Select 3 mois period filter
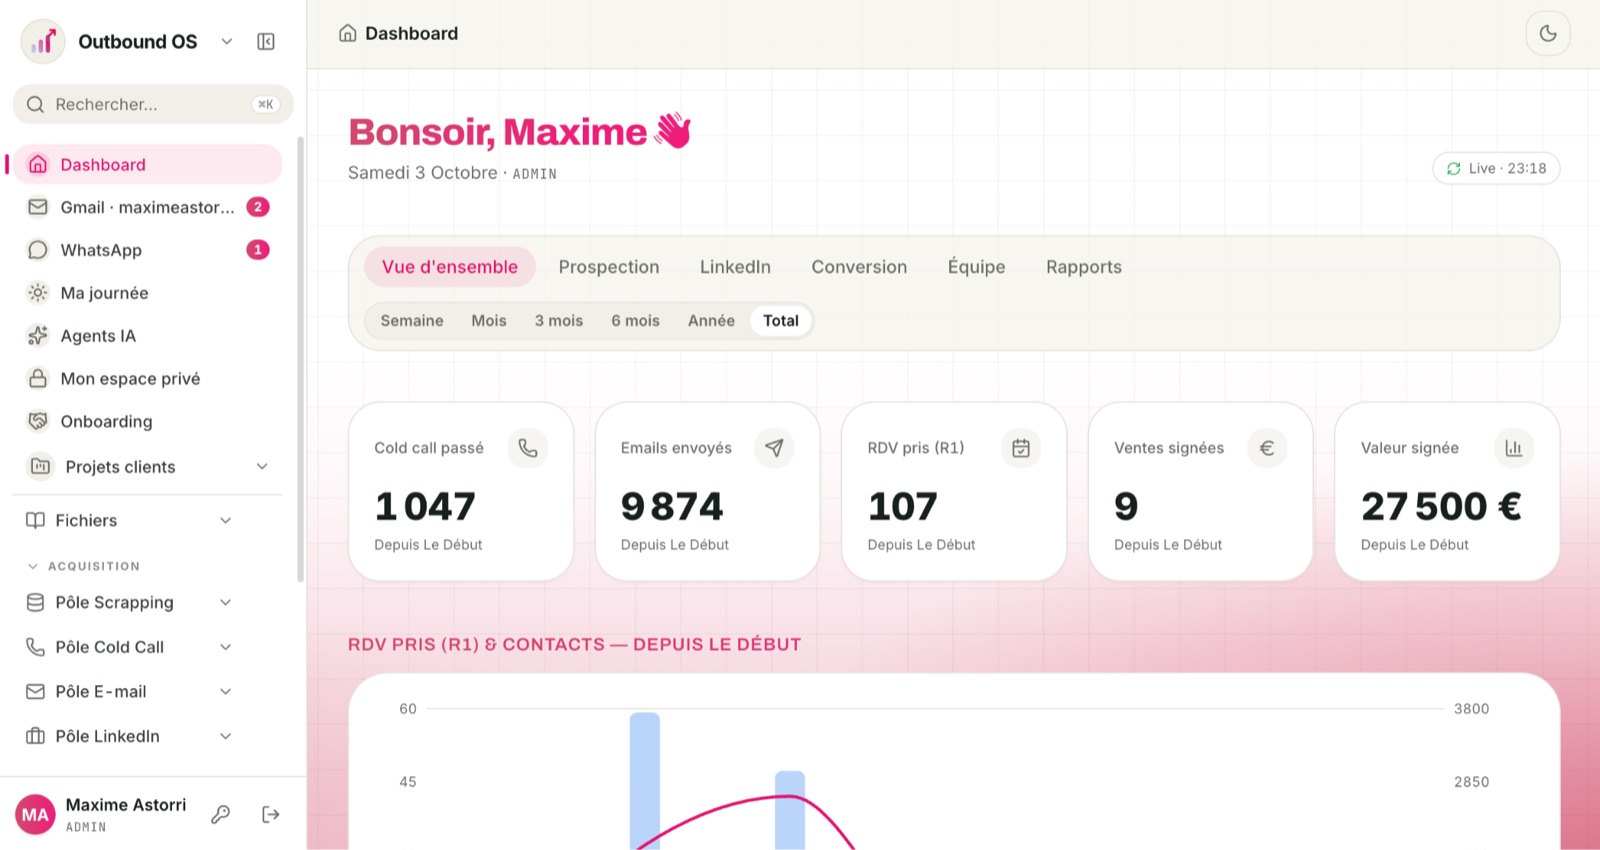 559,321
